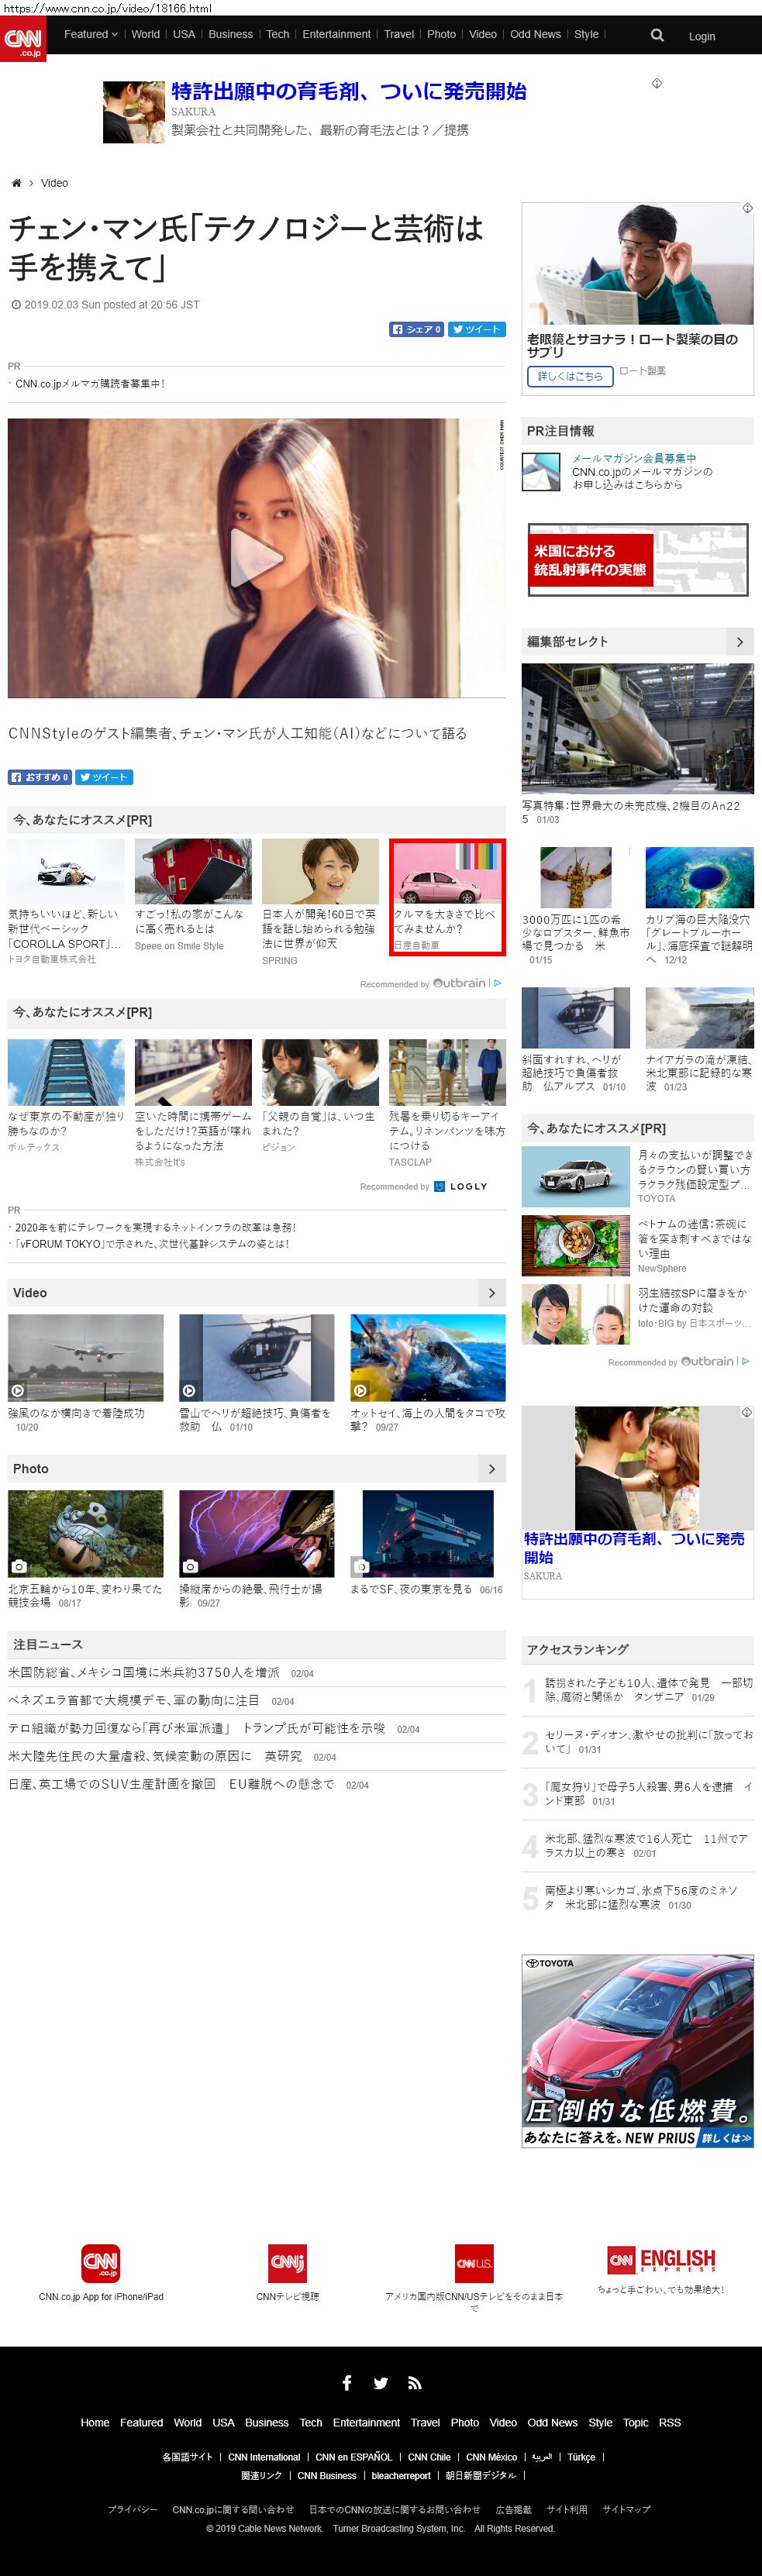Open the search magnifier icon

657,35
